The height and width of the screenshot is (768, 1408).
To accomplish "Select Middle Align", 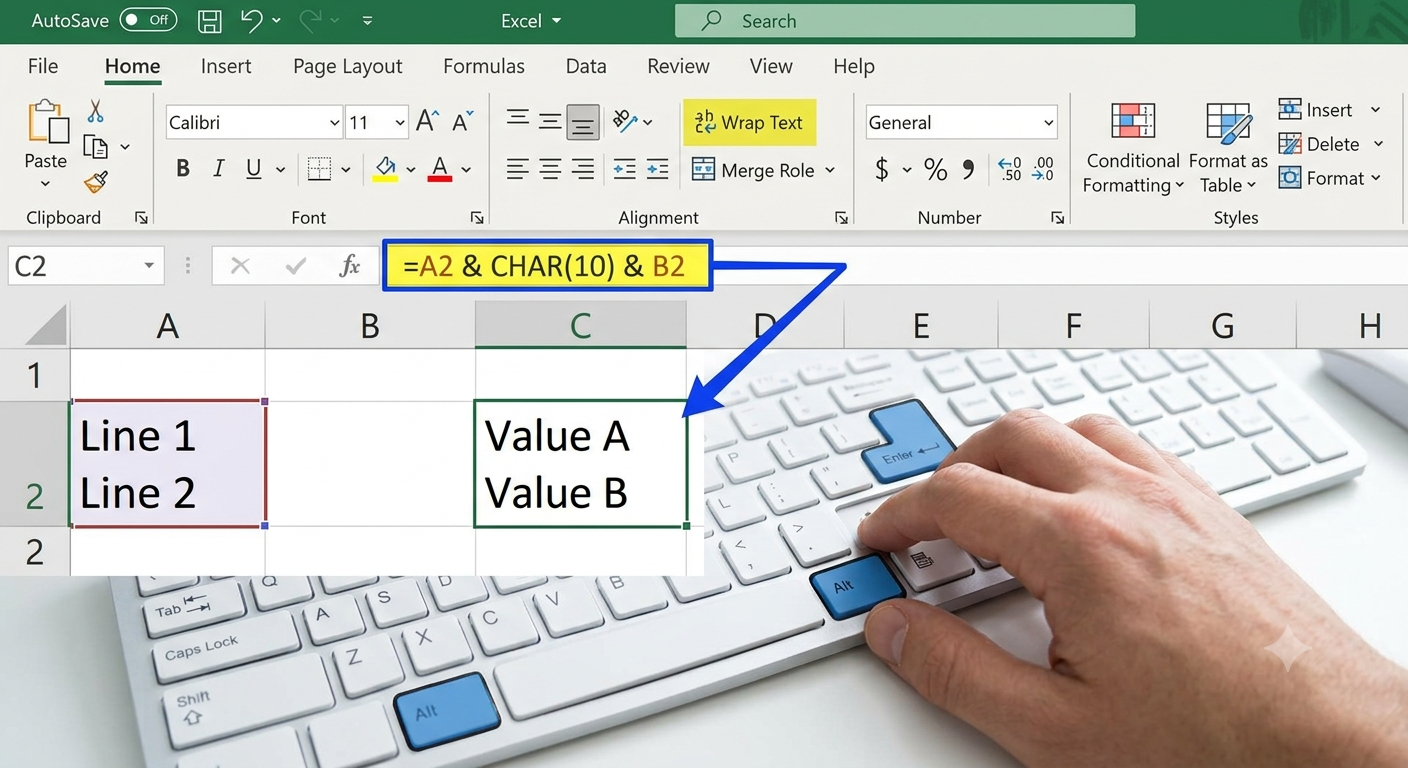I will click(x=550, y=122).
